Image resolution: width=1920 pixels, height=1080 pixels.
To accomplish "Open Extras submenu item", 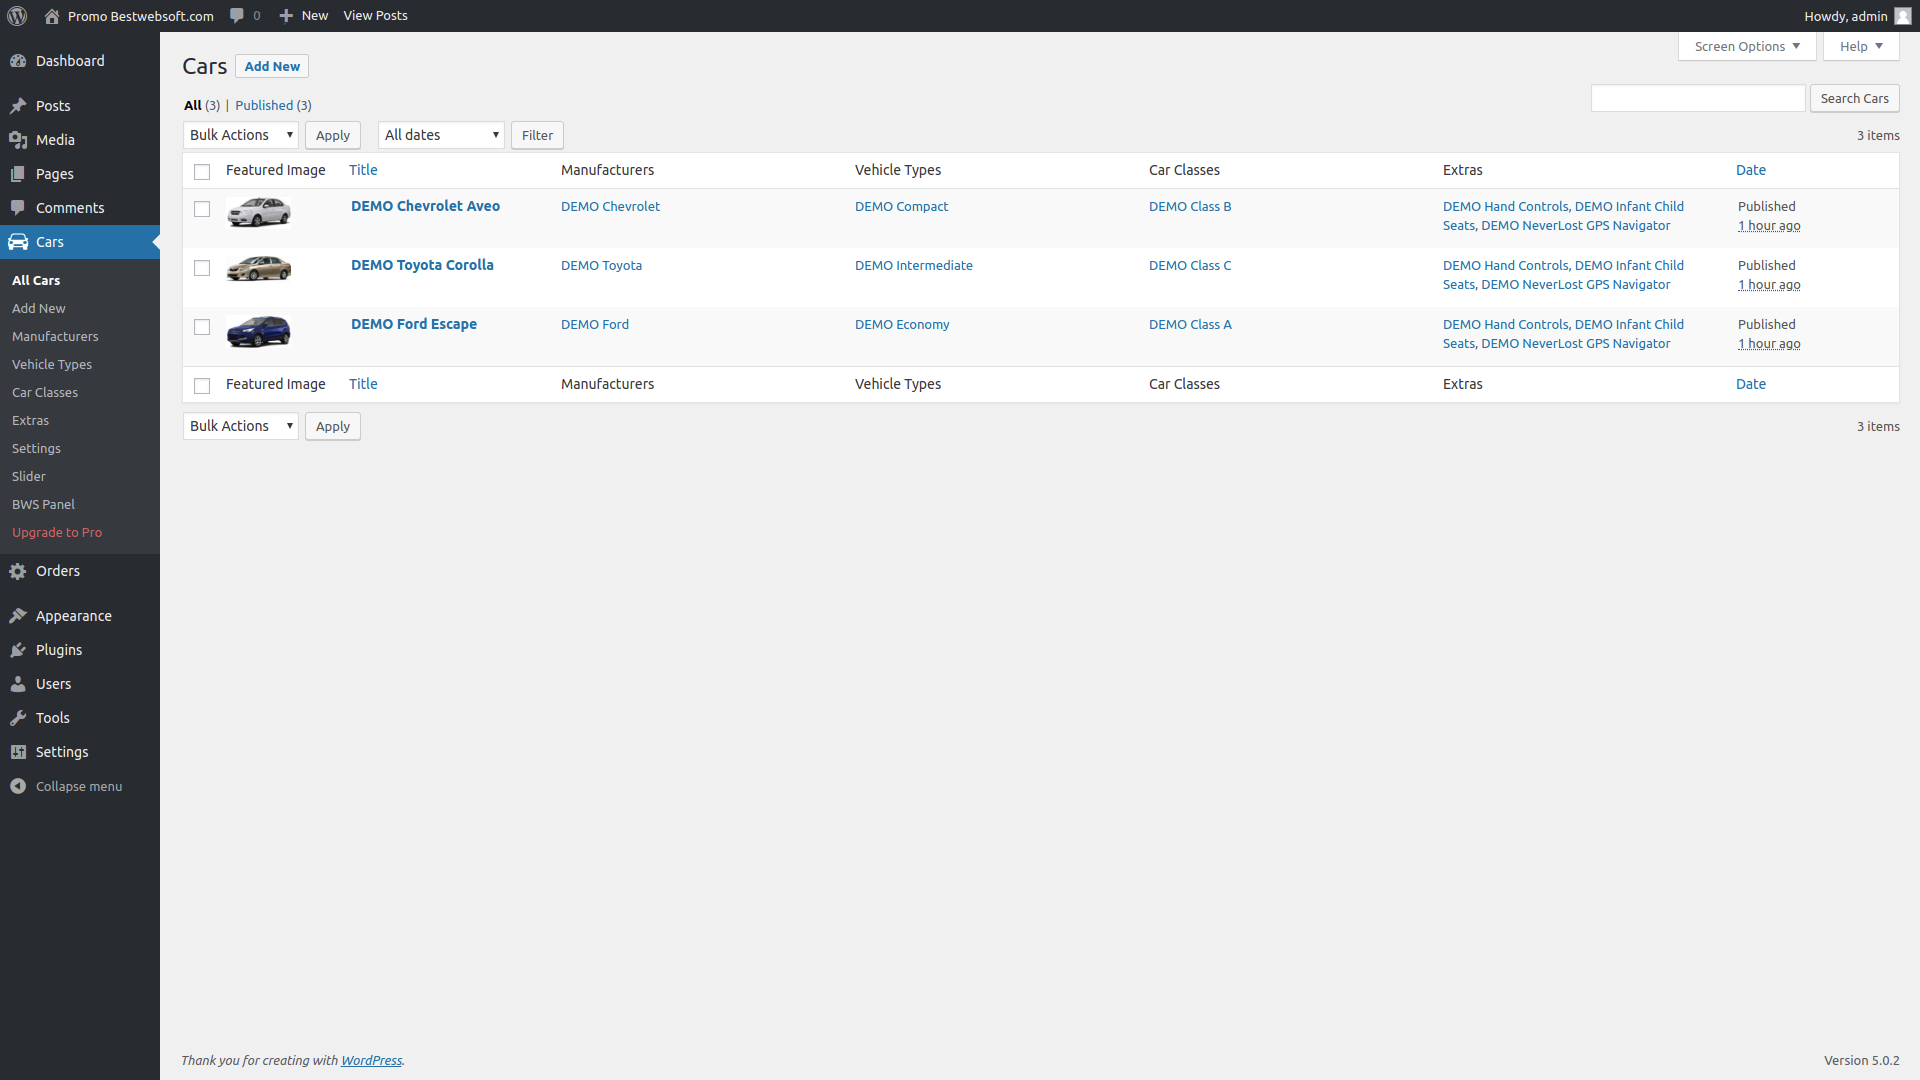I will click(x=30, y=420).
